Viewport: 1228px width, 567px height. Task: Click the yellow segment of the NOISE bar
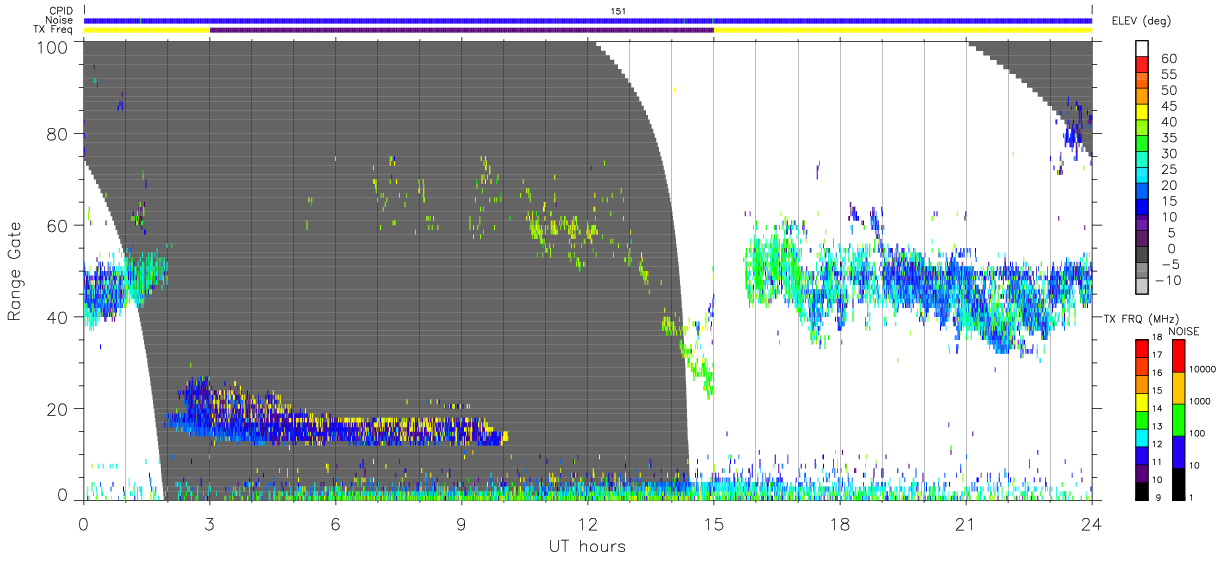coord(1179,388)
